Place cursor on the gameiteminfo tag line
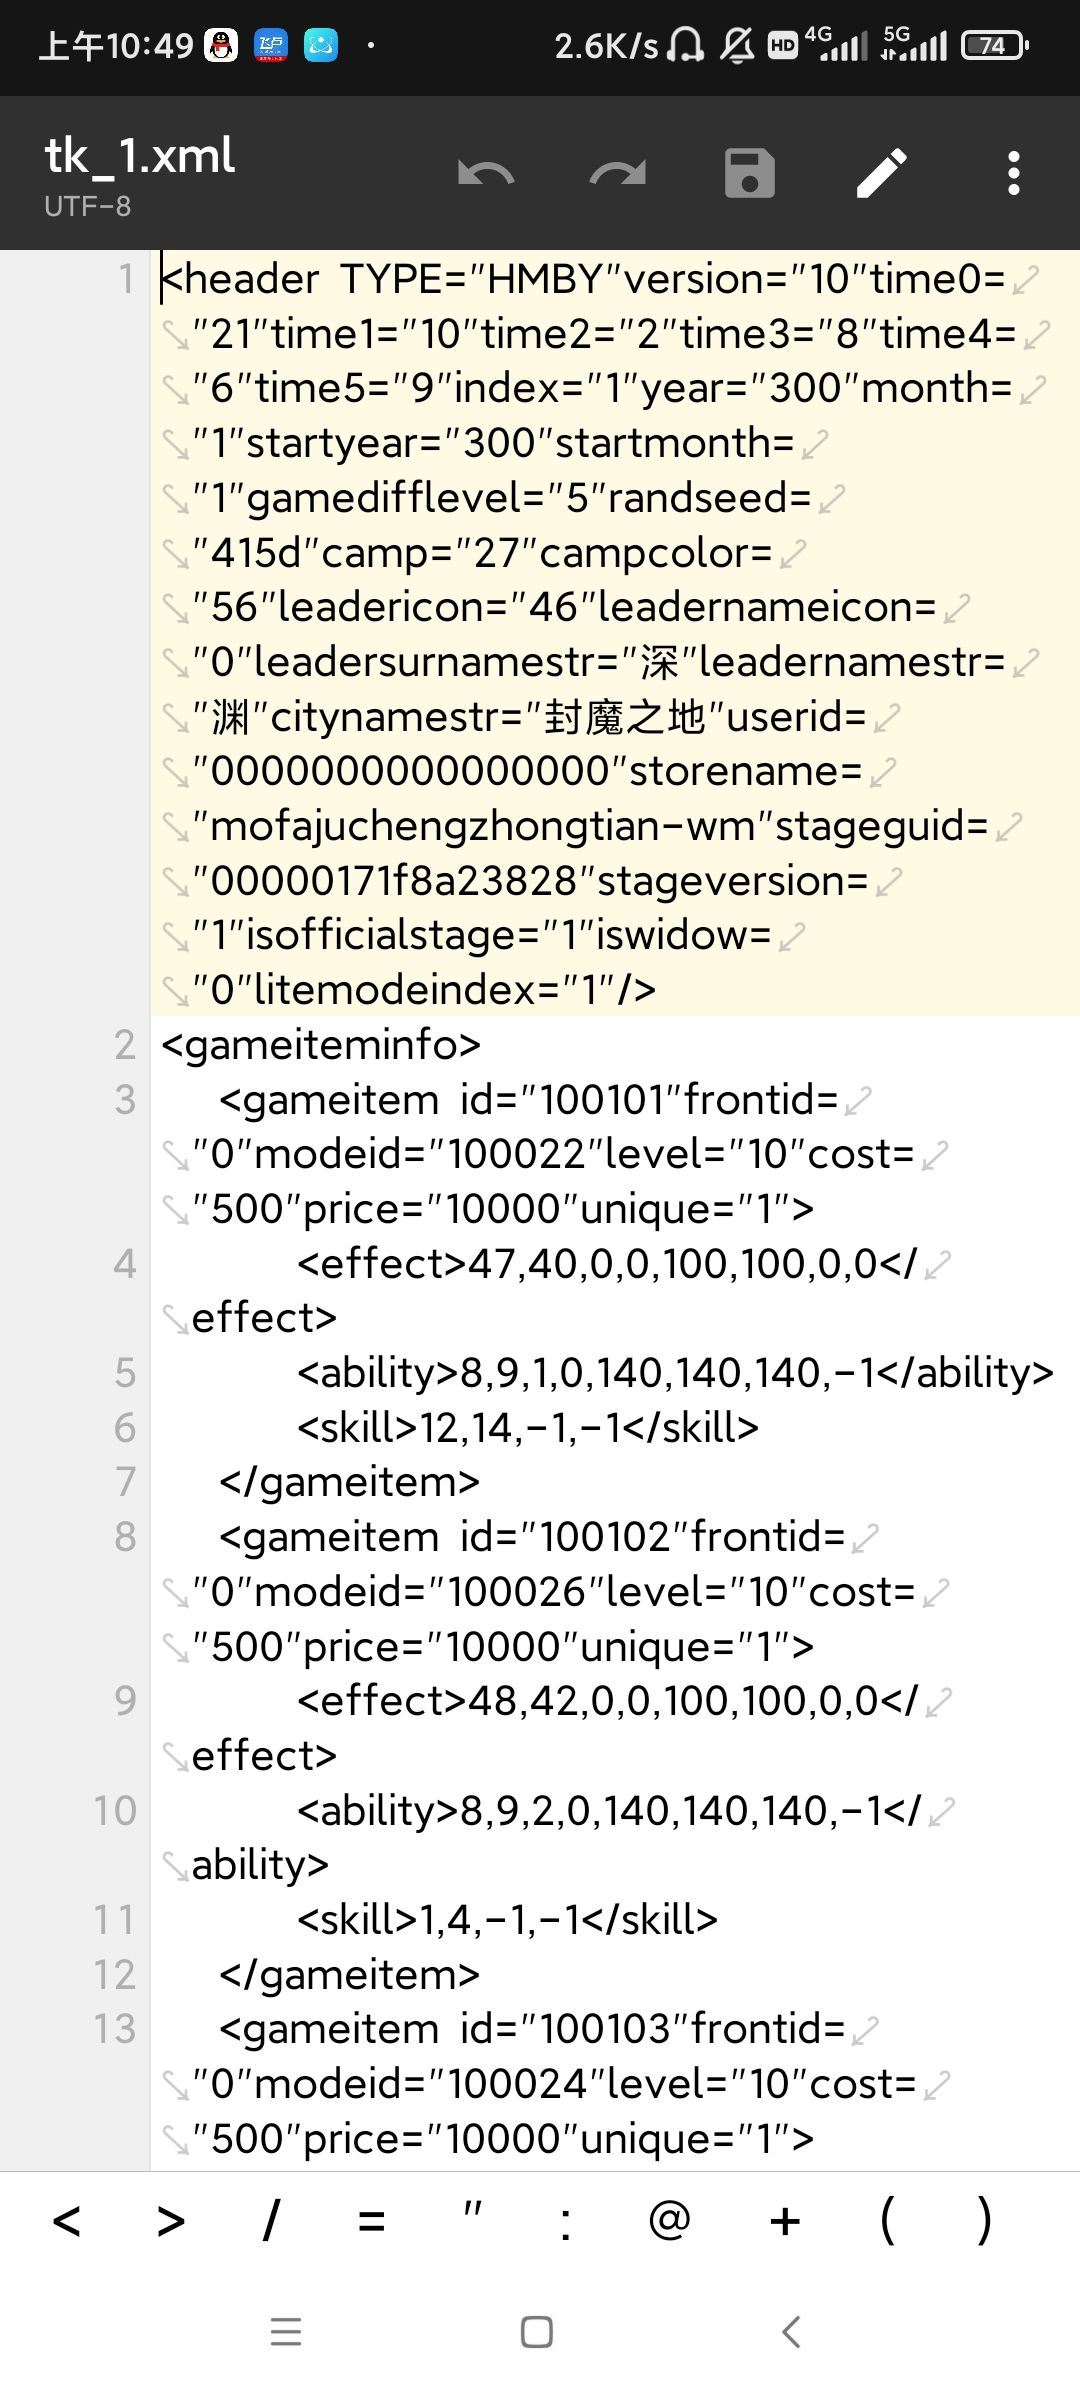Screen dimensions: 1080x2400 [321, 1045]
